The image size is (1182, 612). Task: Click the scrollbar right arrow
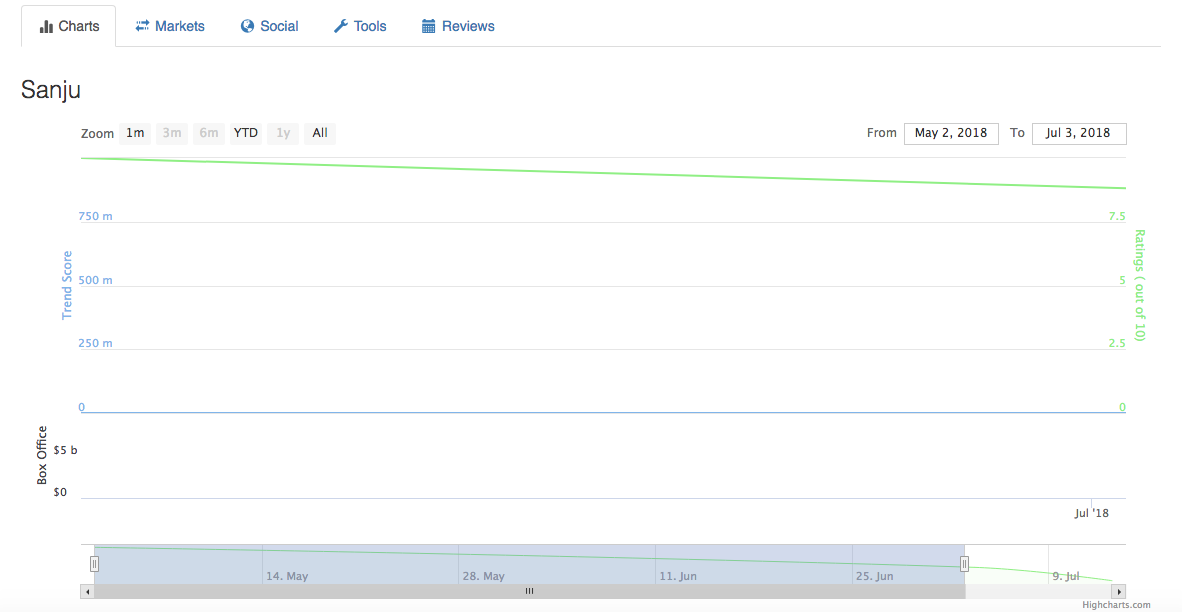point(1119,592)
